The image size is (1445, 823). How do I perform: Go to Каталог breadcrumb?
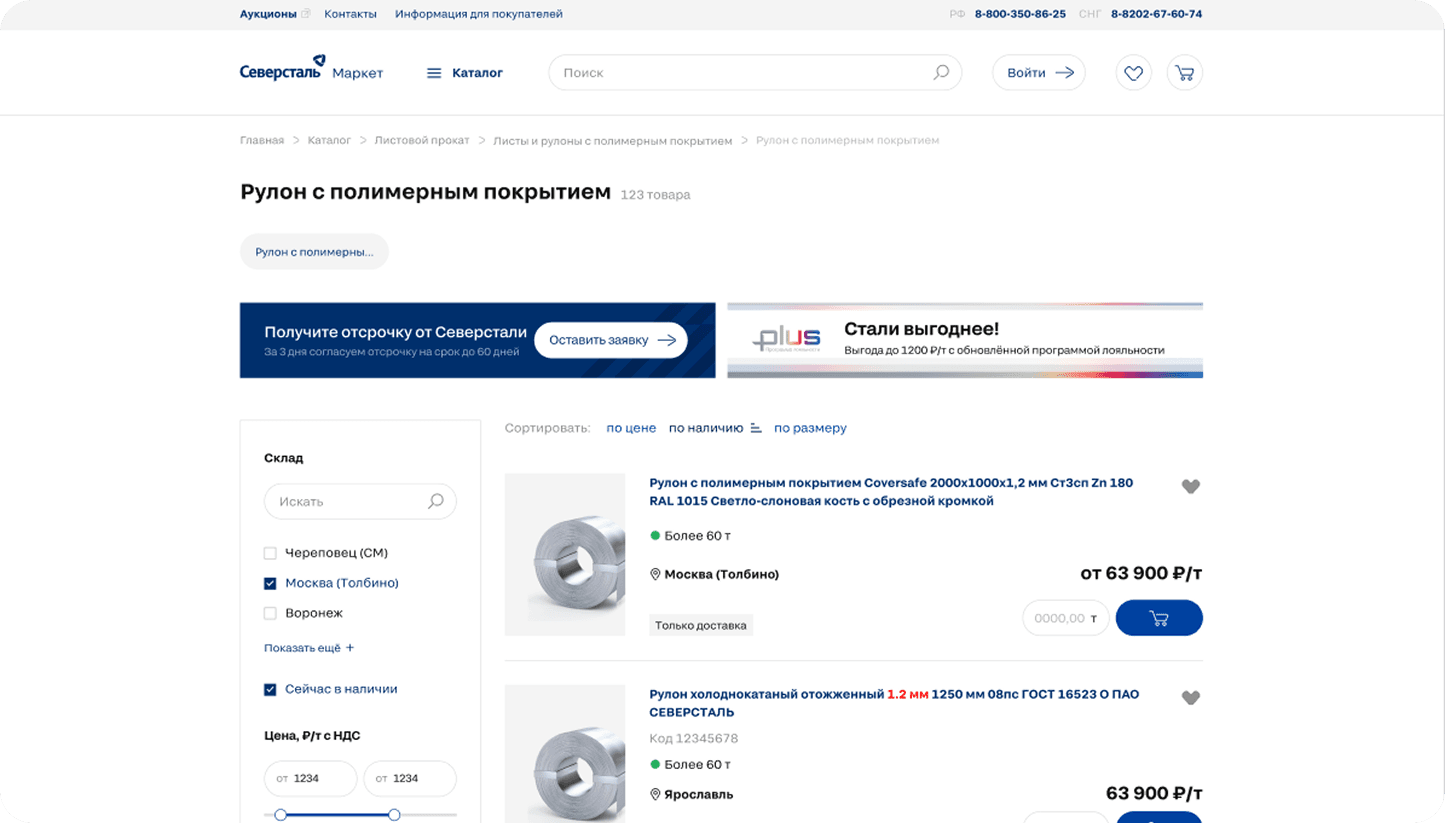click(329, 140)
